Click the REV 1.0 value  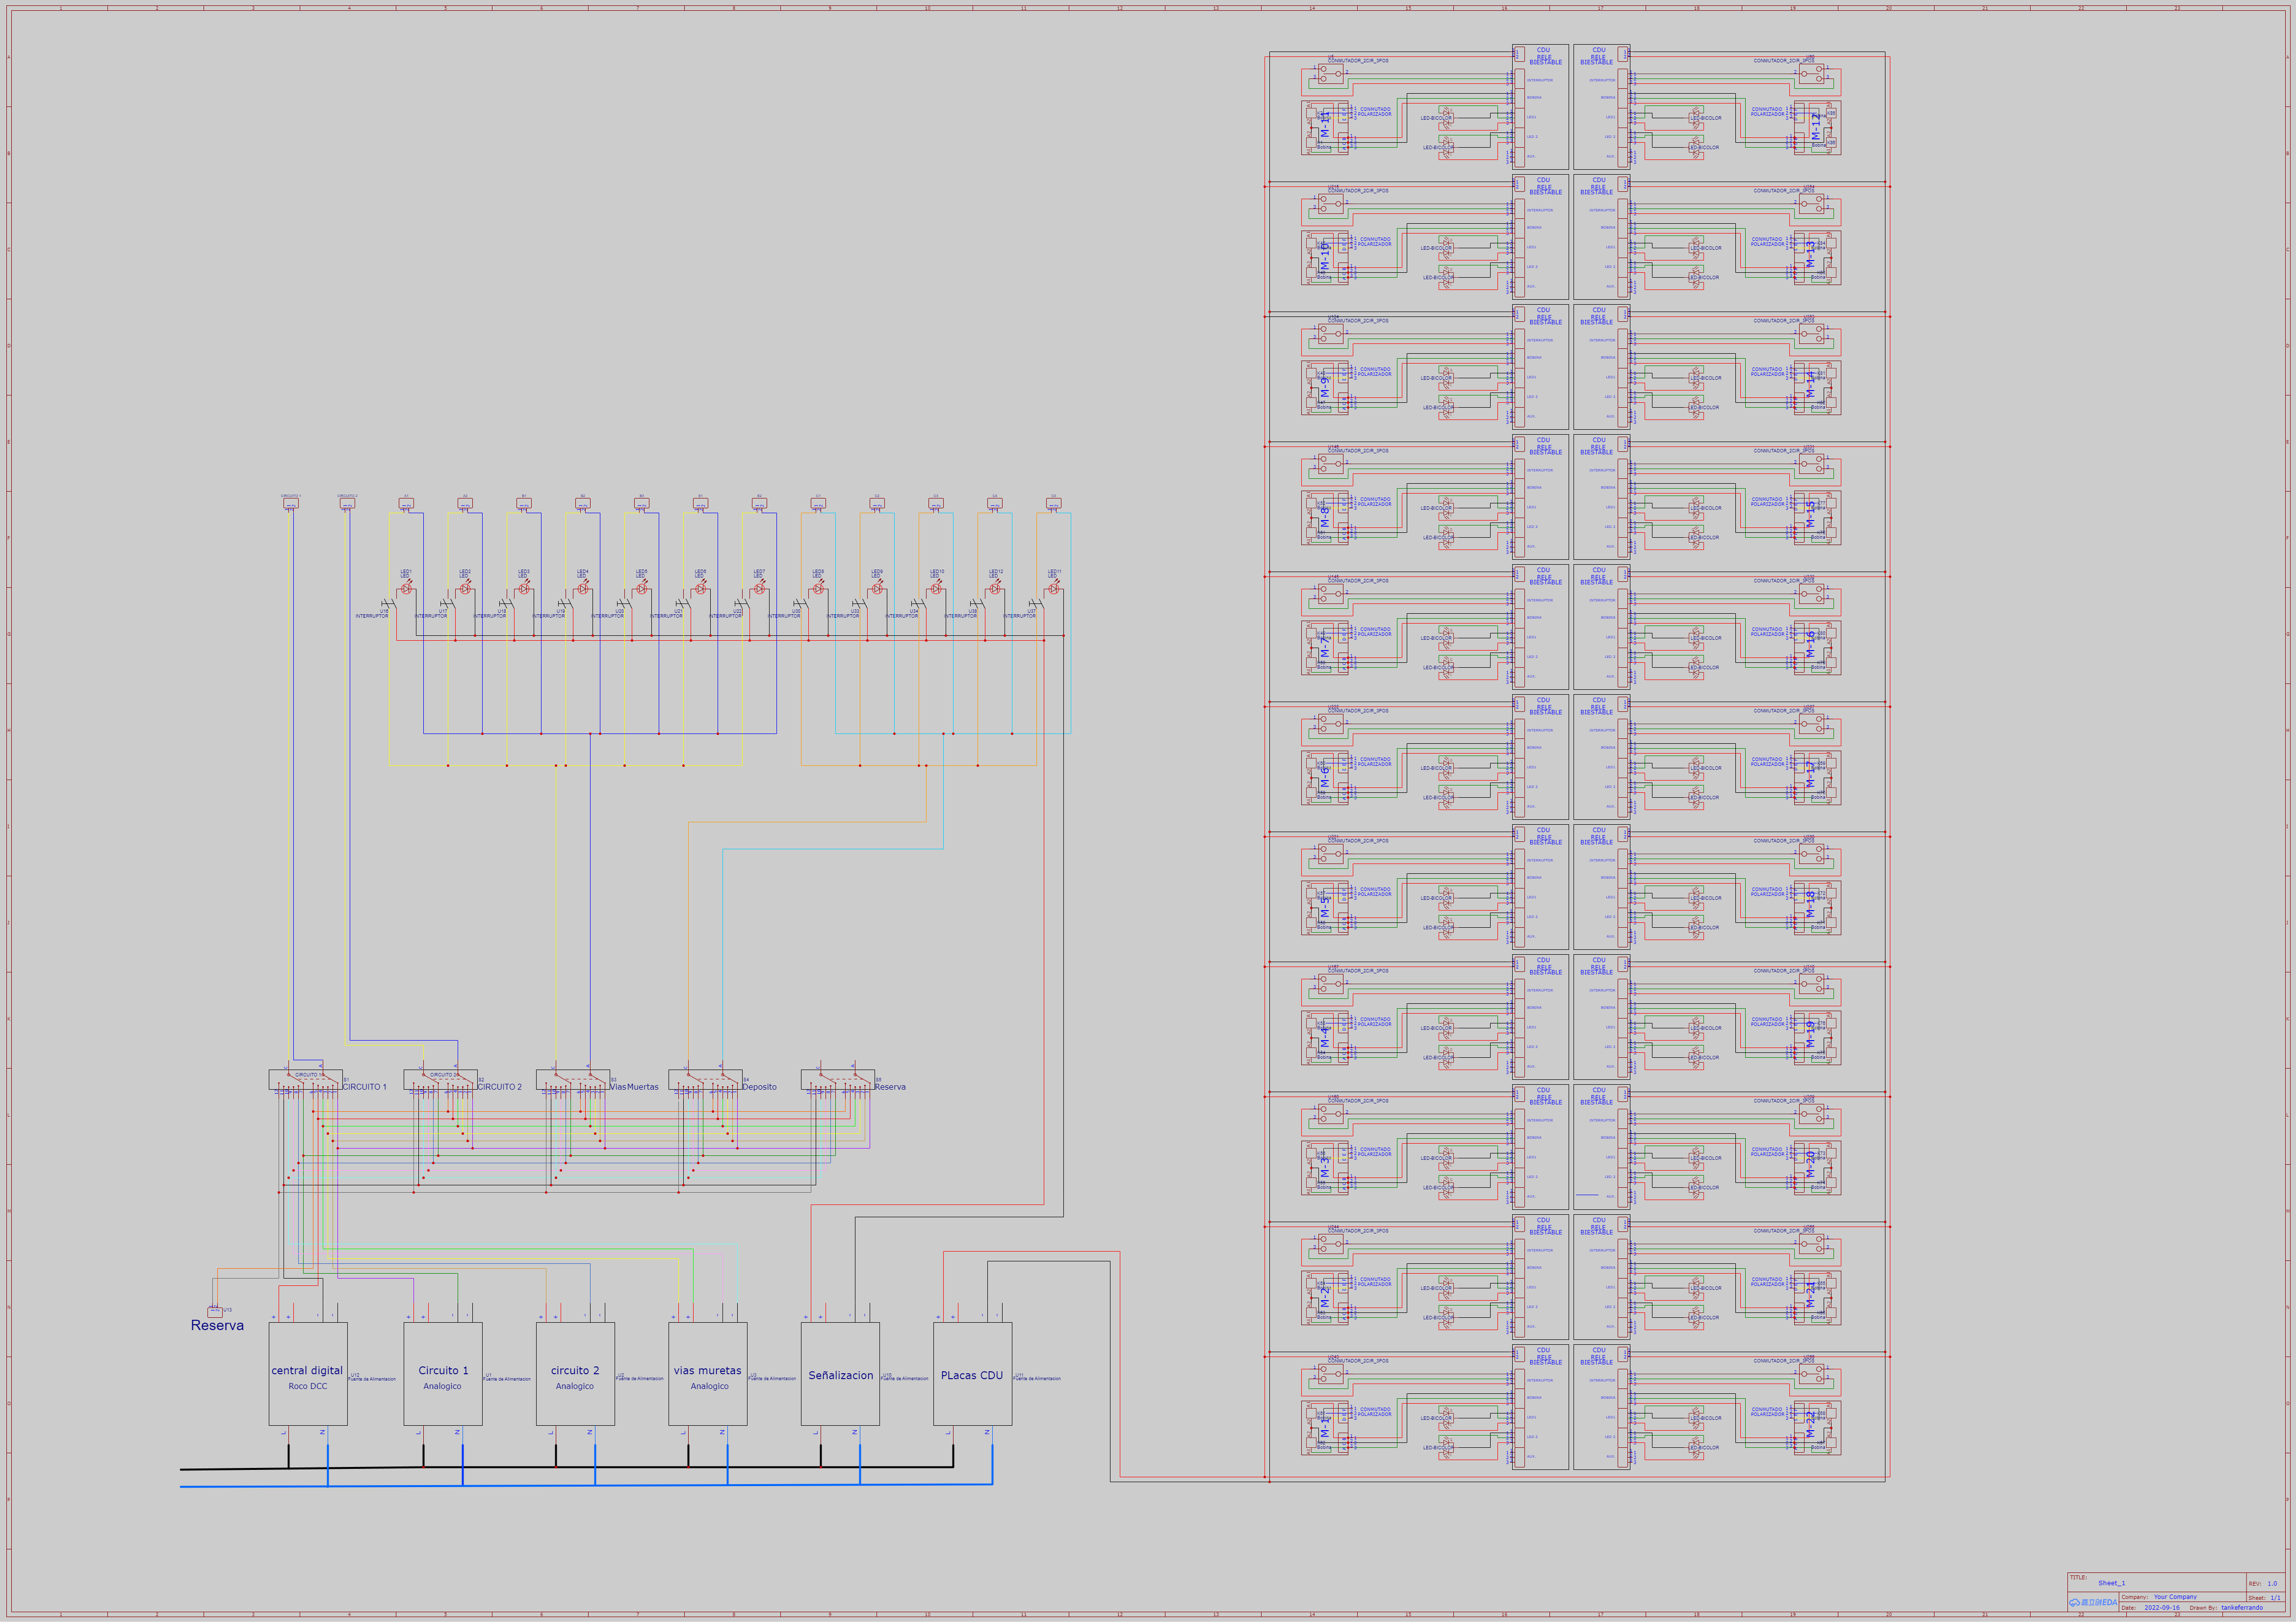(2272, 1584)
